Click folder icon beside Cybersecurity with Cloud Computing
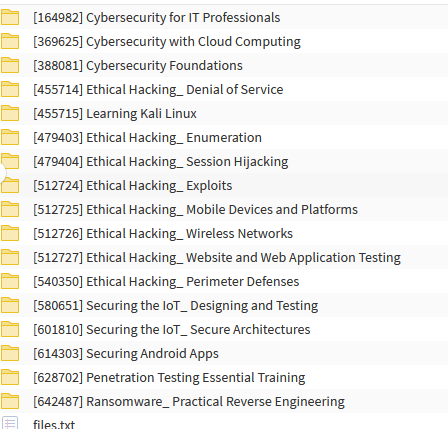This screenshot has width=448, height=429. 10,41
